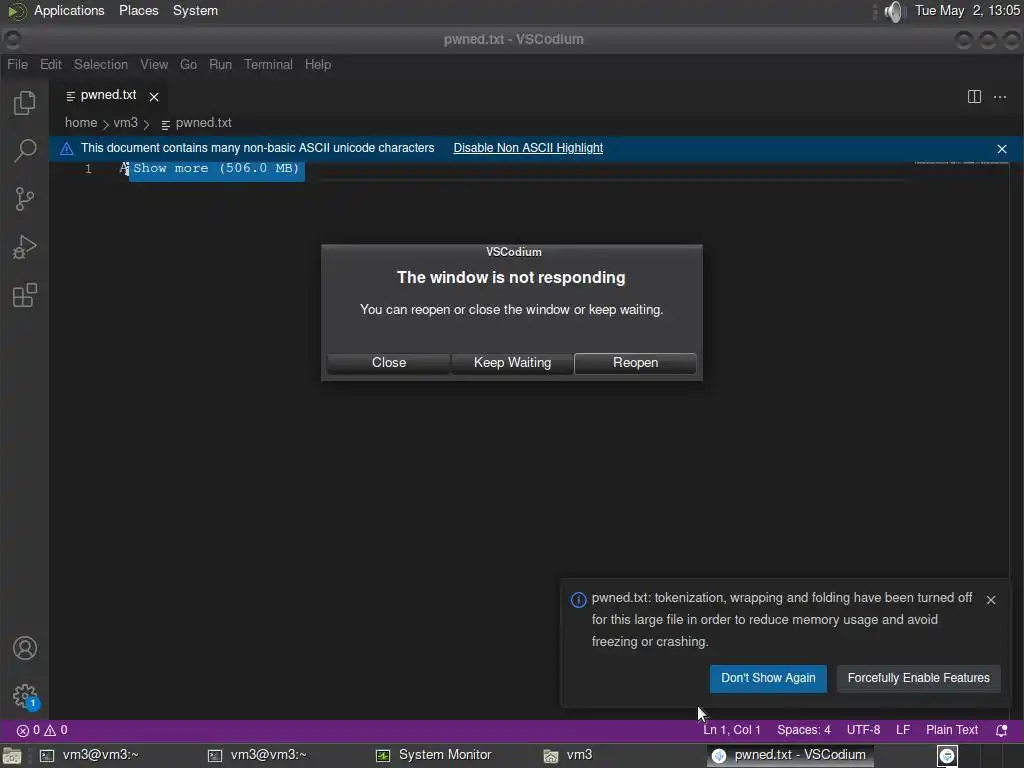This screenshot has height=768, width=1024.
Task: Close the tokenization notification
Action: tap(991, 600)
